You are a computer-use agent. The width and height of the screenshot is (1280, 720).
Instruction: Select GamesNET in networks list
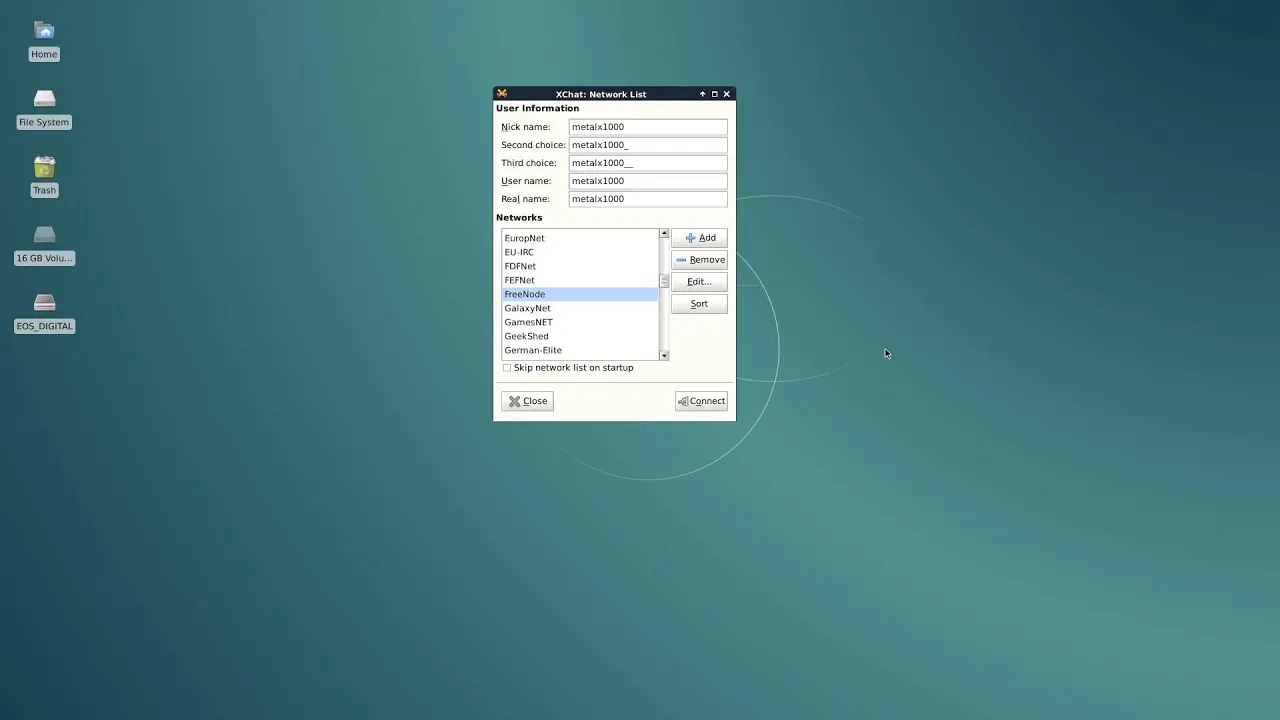(x=580, y=322)
